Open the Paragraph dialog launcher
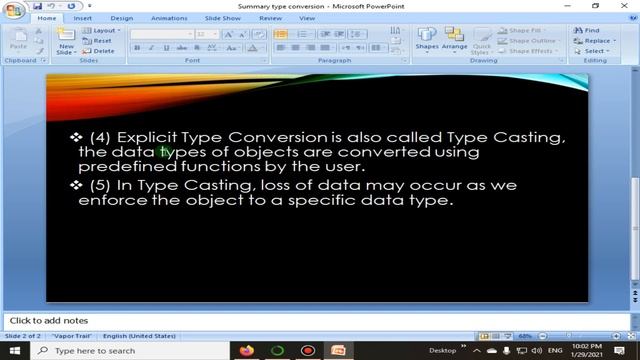The height and width of the screenshot is (360, 640). (x=405, y=60)
